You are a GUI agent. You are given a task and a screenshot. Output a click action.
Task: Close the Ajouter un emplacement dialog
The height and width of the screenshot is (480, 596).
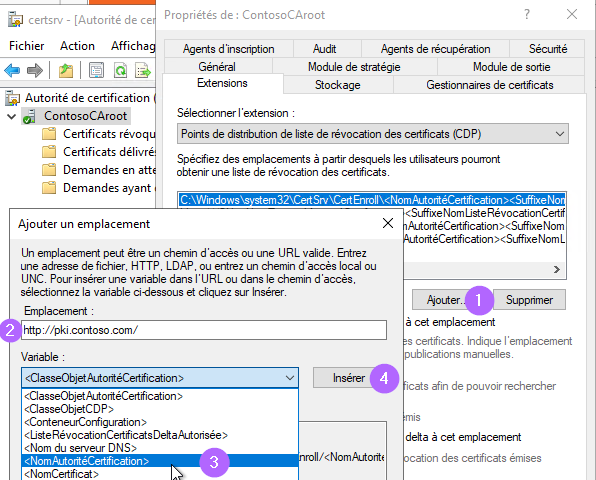click(388, 223)
